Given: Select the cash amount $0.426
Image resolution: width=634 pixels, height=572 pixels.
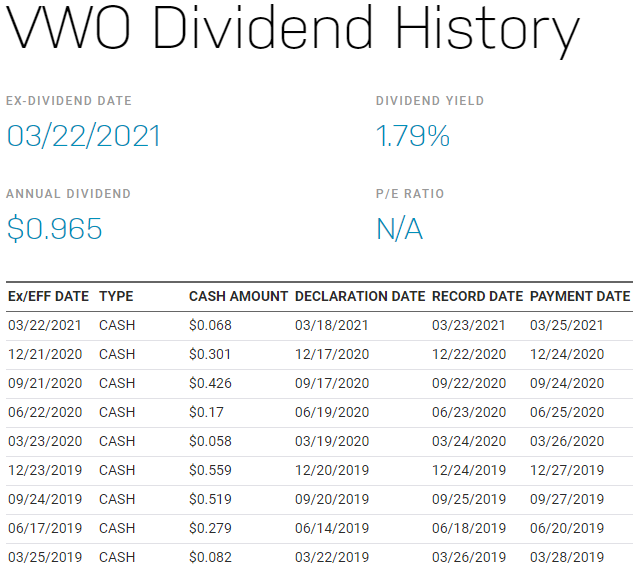Looking at the screenshot, I should [x=210, y=383].
